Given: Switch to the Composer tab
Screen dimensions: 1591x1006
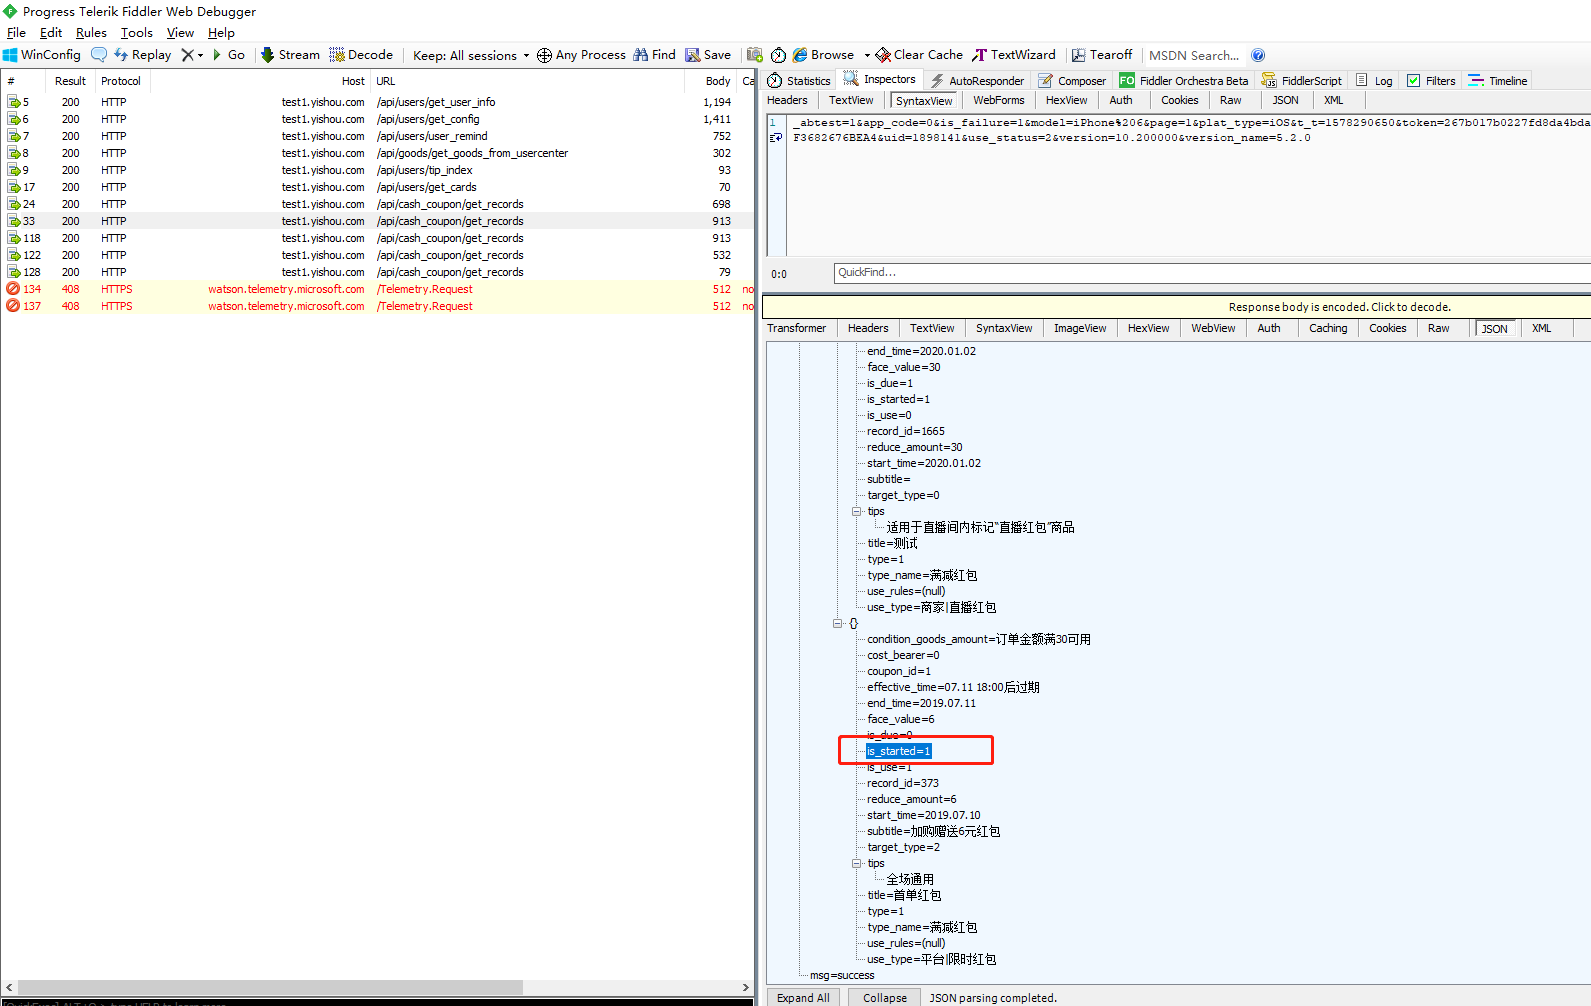Looking at the screenshot, I should pyautogui.click(x=1072, y=81).
